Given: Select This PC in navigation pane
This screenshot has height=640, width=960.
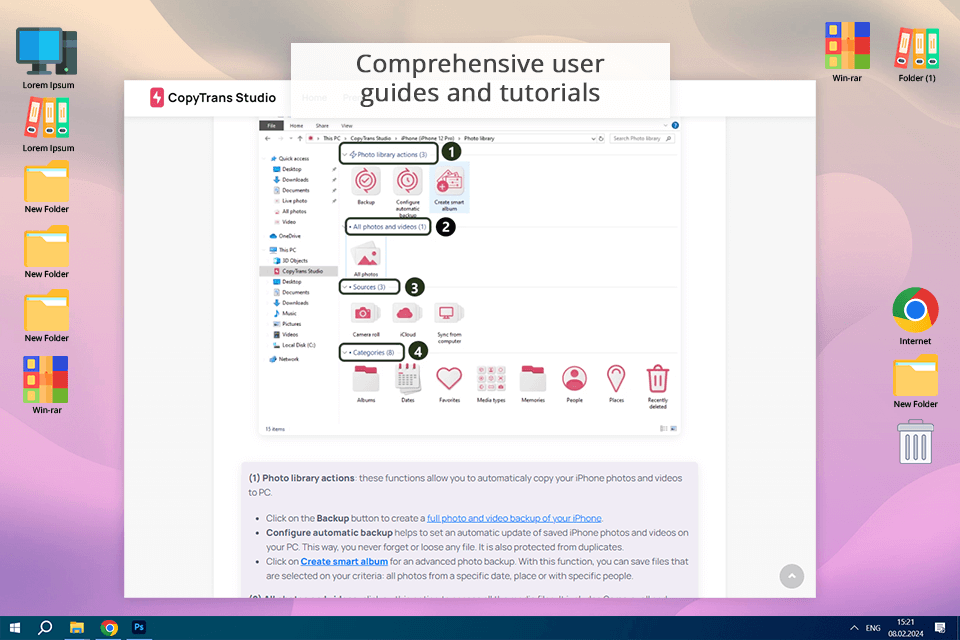Looking at the screenshot, I should [x=283, y=250].
